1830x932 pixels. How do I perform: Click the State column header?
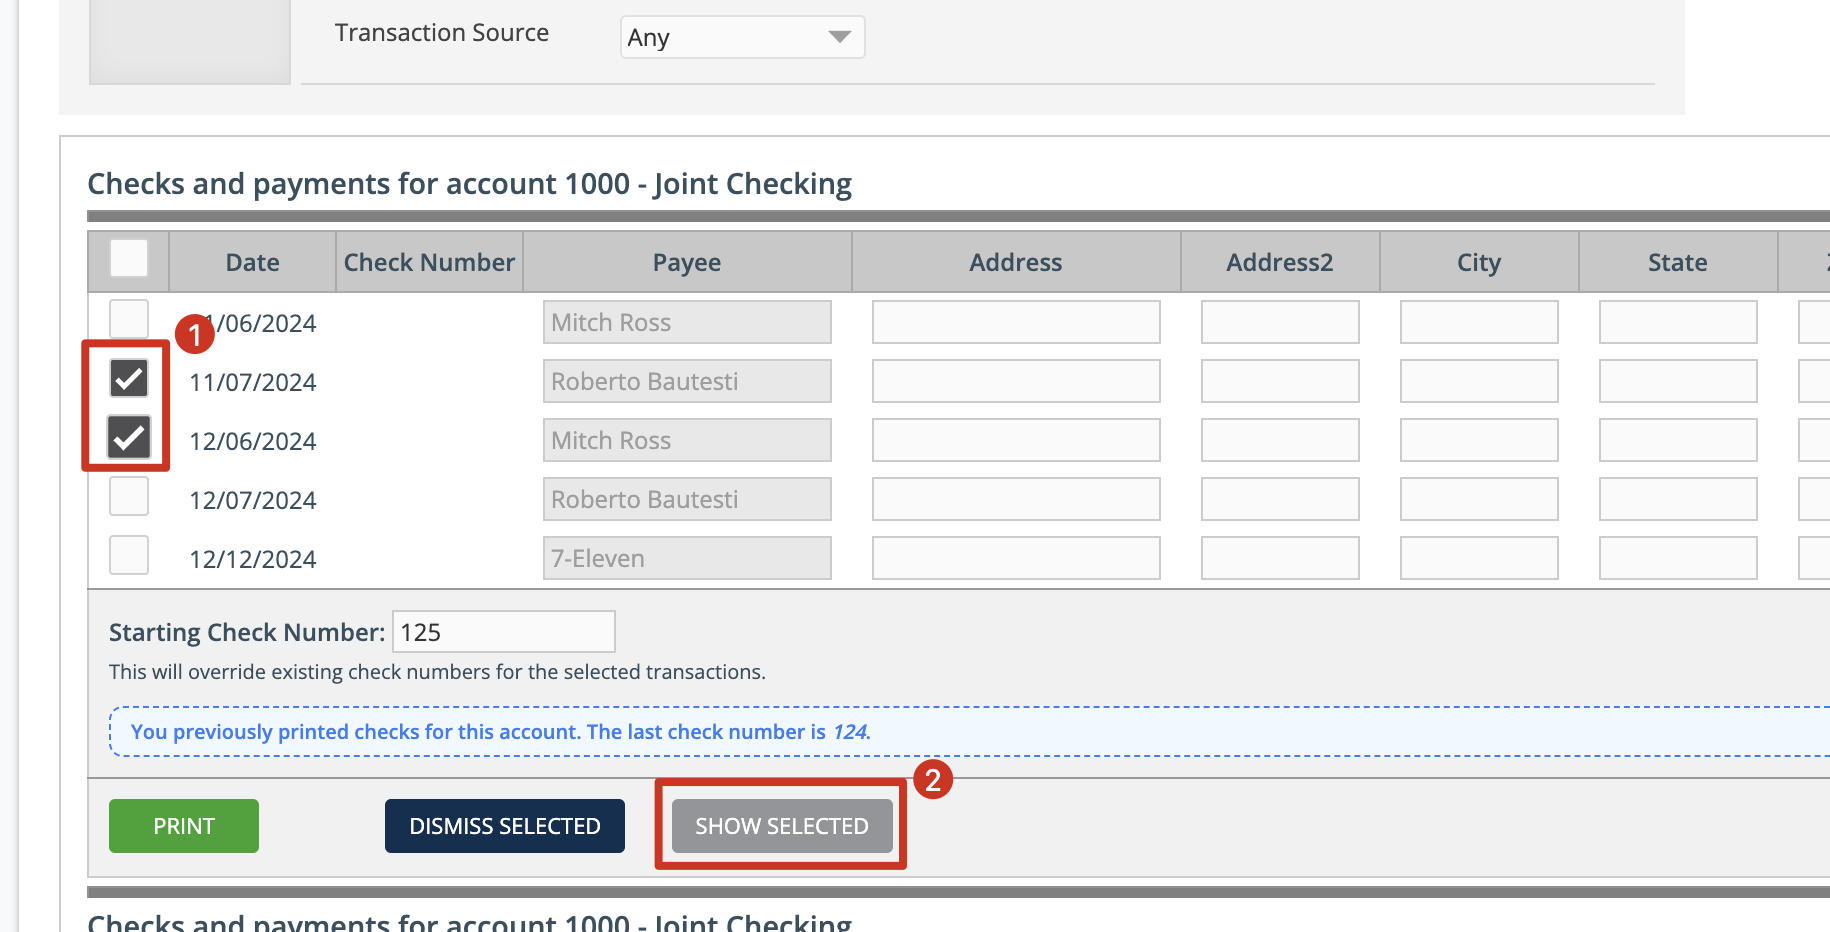coord(1678,262)
